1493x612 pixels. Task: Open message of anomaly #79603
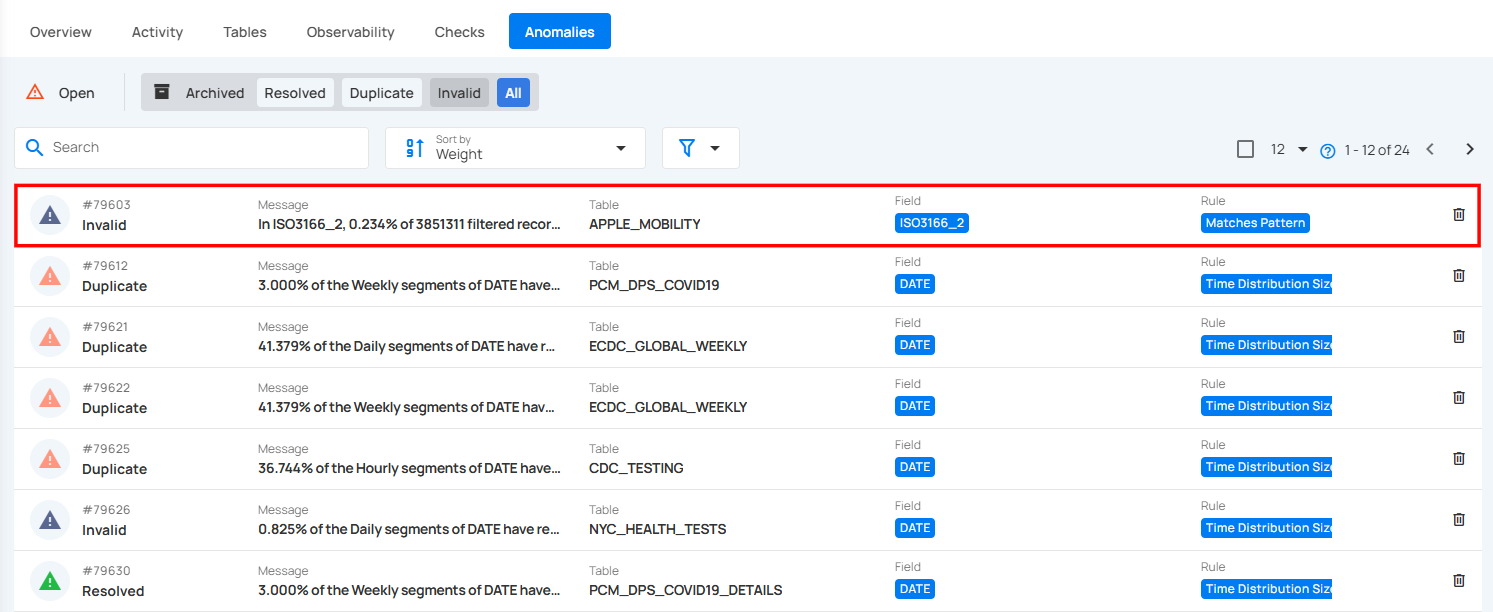pyautogui.click(x=409, y=224)
